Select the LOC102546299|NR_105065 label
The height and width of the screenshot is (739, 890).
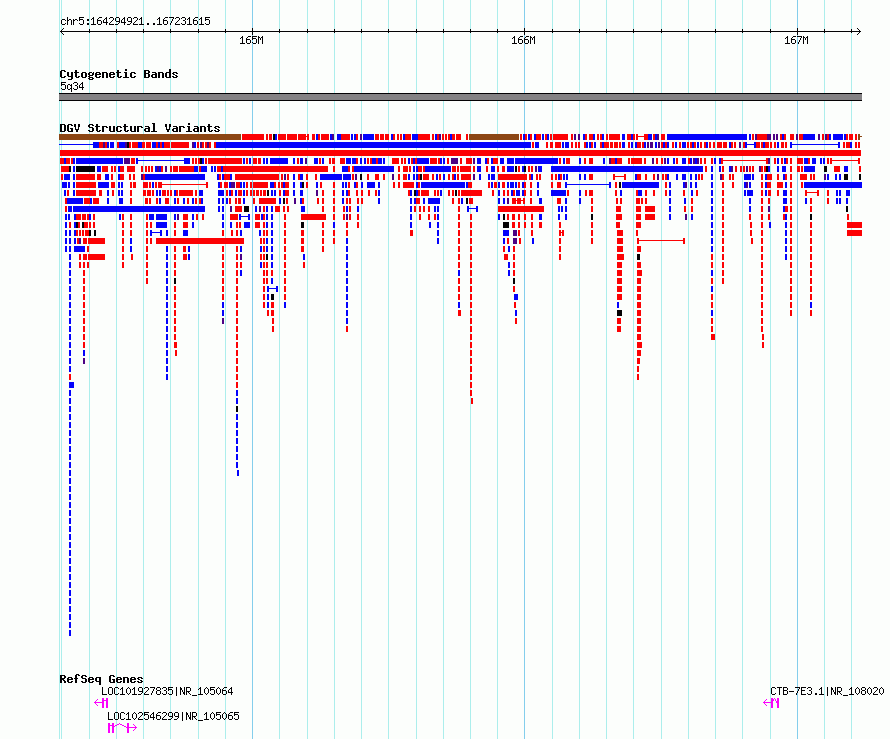tap(173, 716)
